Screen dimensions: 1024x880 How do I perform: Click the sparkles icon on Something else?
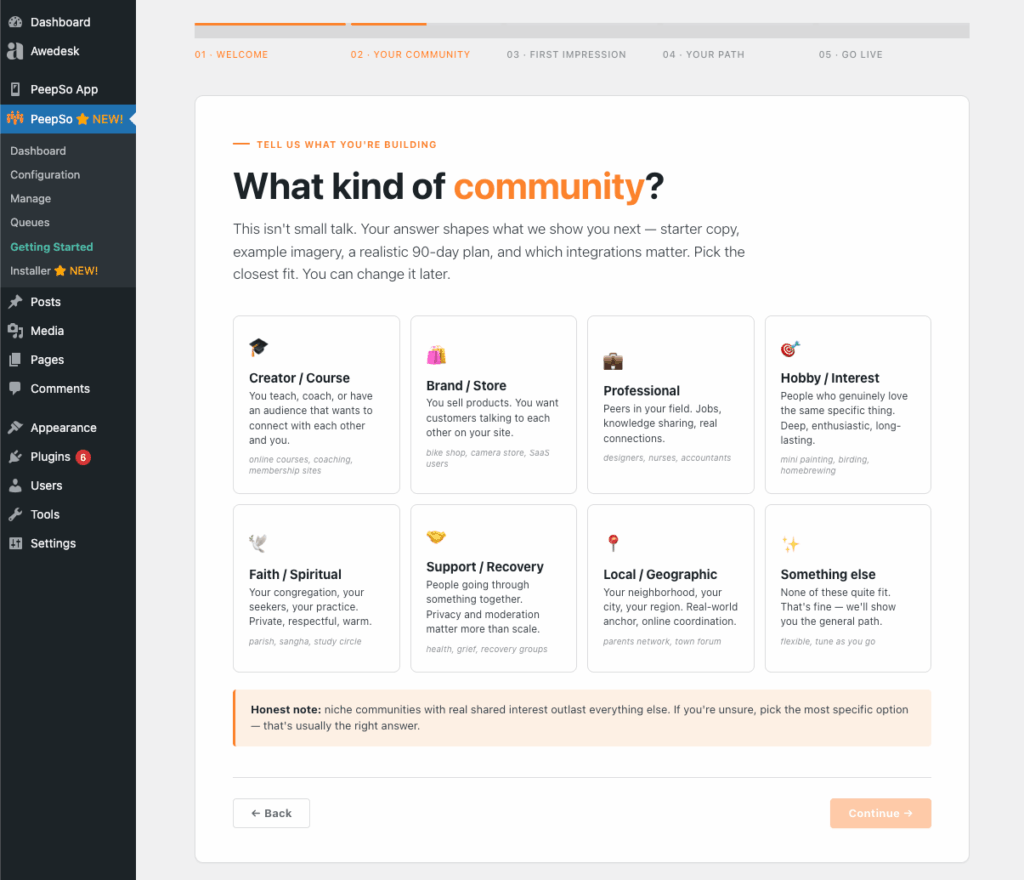[x=790, y=544]
